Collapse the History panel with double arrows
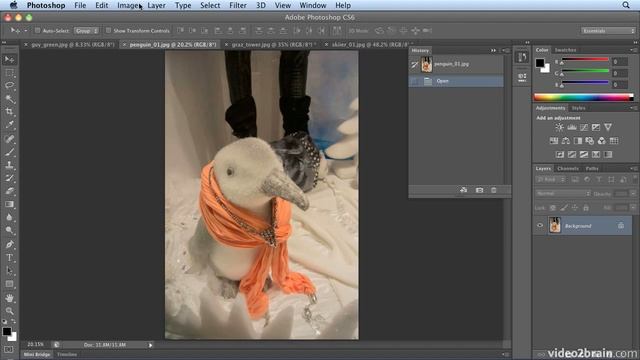The image size is (640, 360). pos(493,50)
